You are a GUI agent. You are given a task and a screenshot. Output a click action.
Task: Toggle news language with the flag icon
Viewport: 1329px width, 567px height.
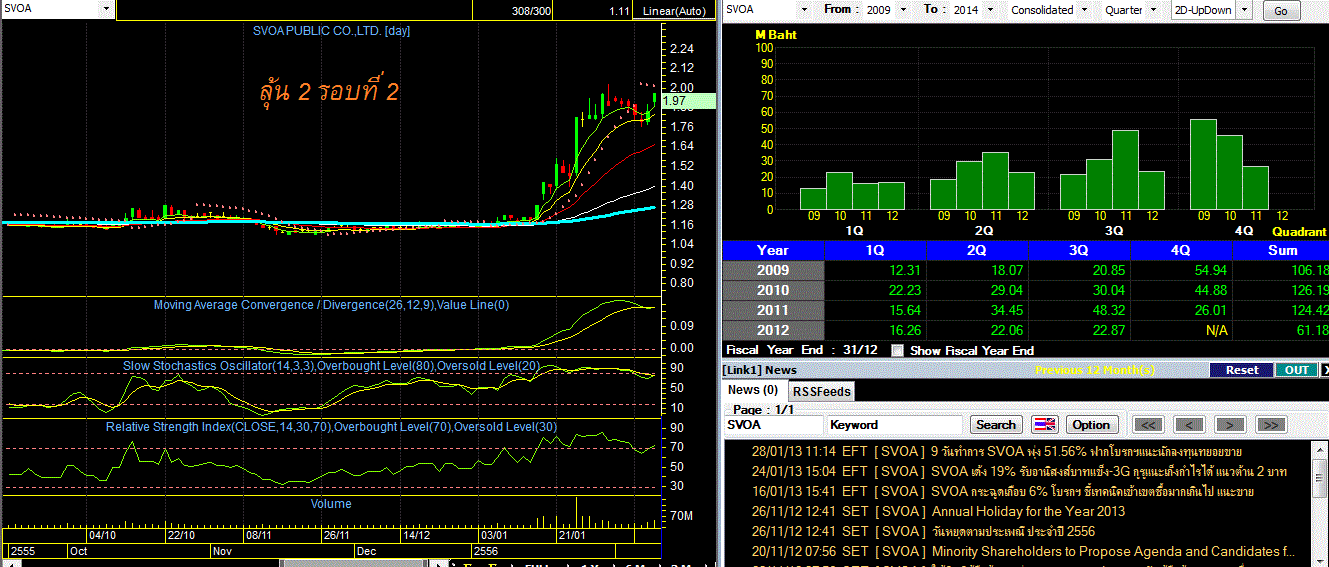1044,425
